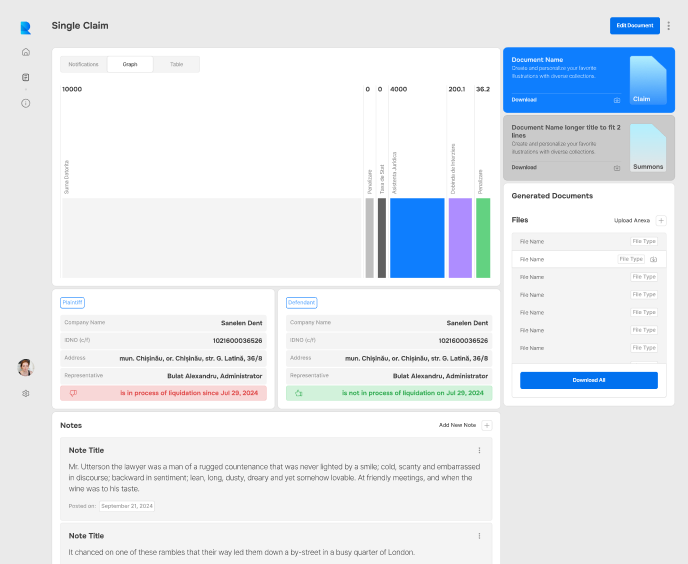Click Plaintiff's 'Bulat Alexandru, Administrator' representative

pyautogui.click(x=215, y=376)
